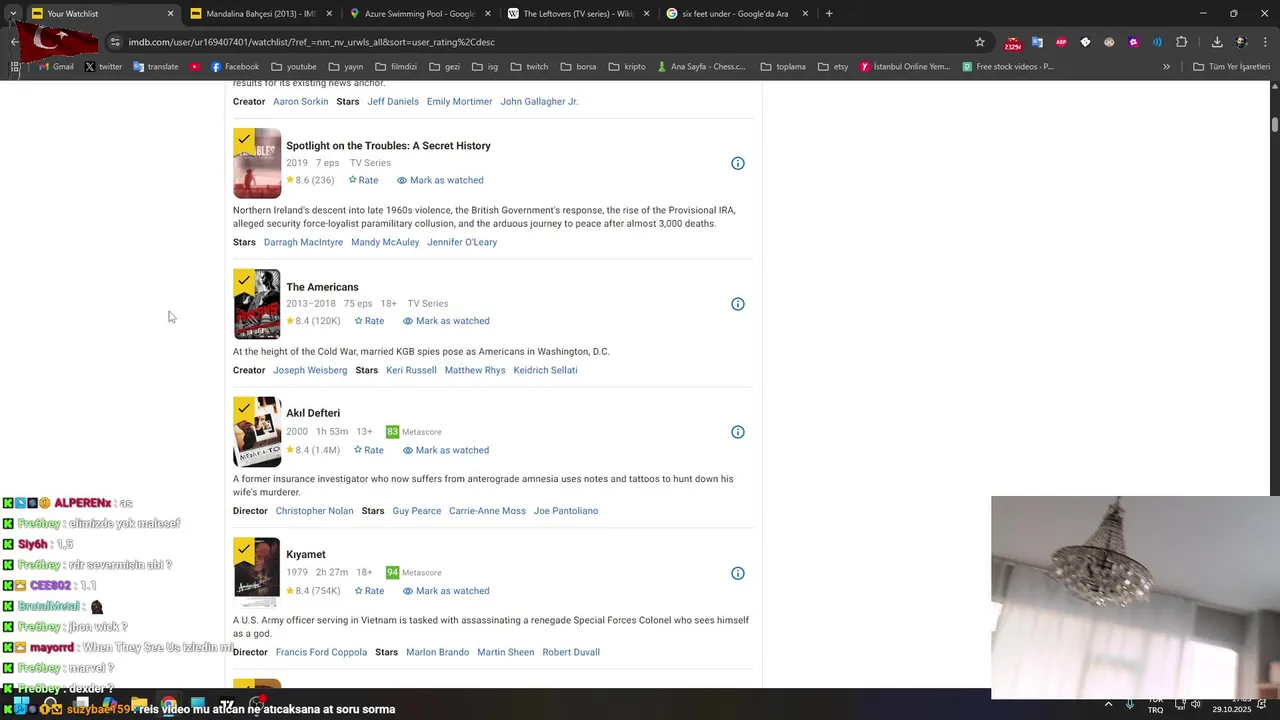Screen dimensions: 1280x720
Task: Expand the etsy bookmarks folder
Action: tap(833, 67)
